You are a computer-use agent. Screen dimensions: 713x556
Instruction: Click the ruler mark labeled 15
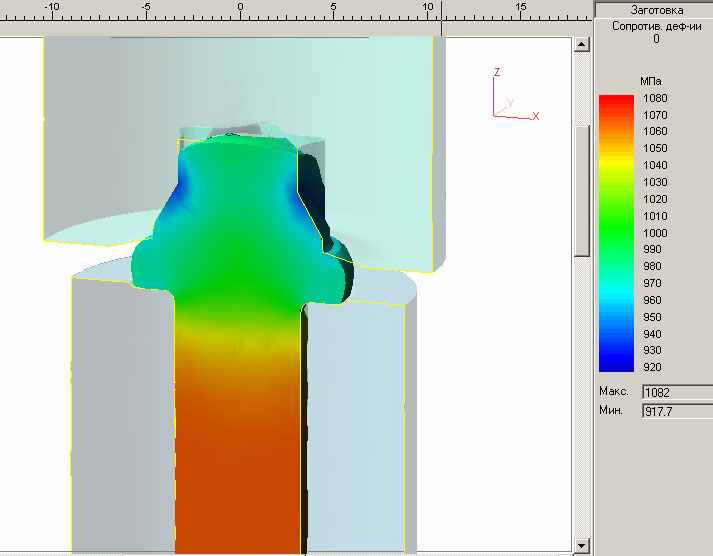click(x=521, y=7)
